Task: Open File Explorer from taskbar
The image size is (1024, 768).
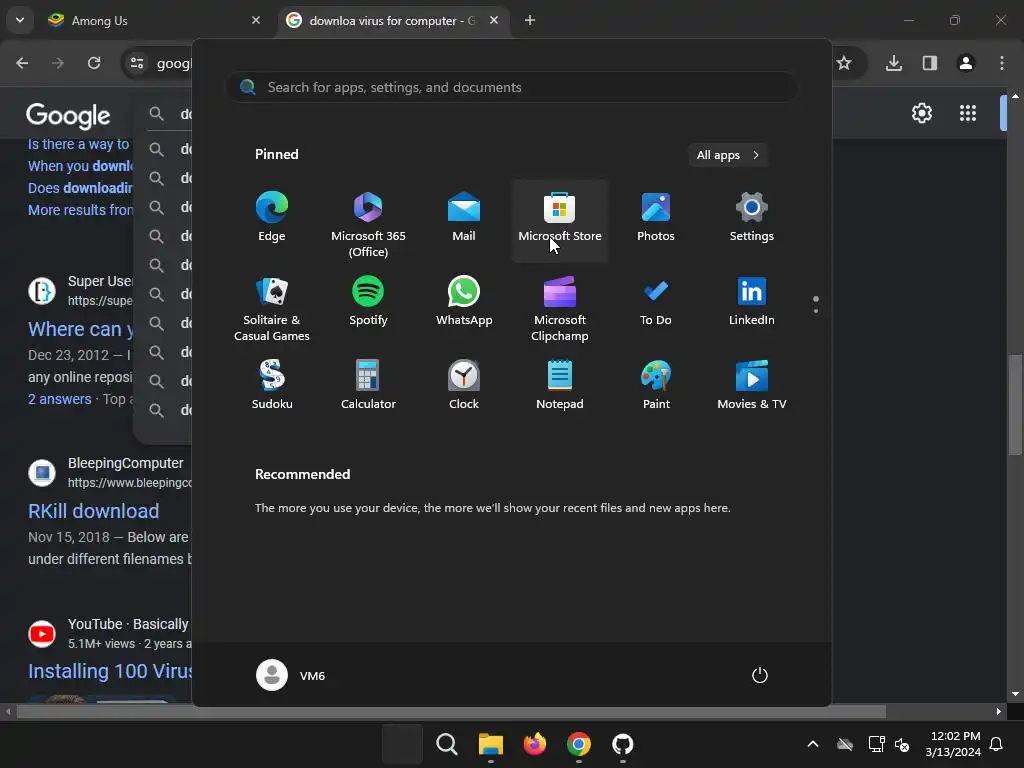Action: click(x=490, y=744)
